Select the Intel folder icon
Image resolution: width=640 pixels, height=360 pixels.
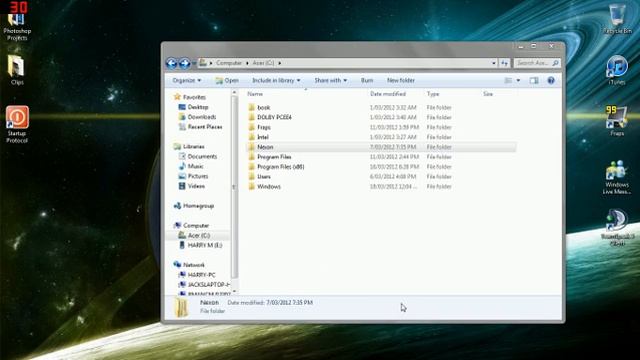[x=251, y=137]
